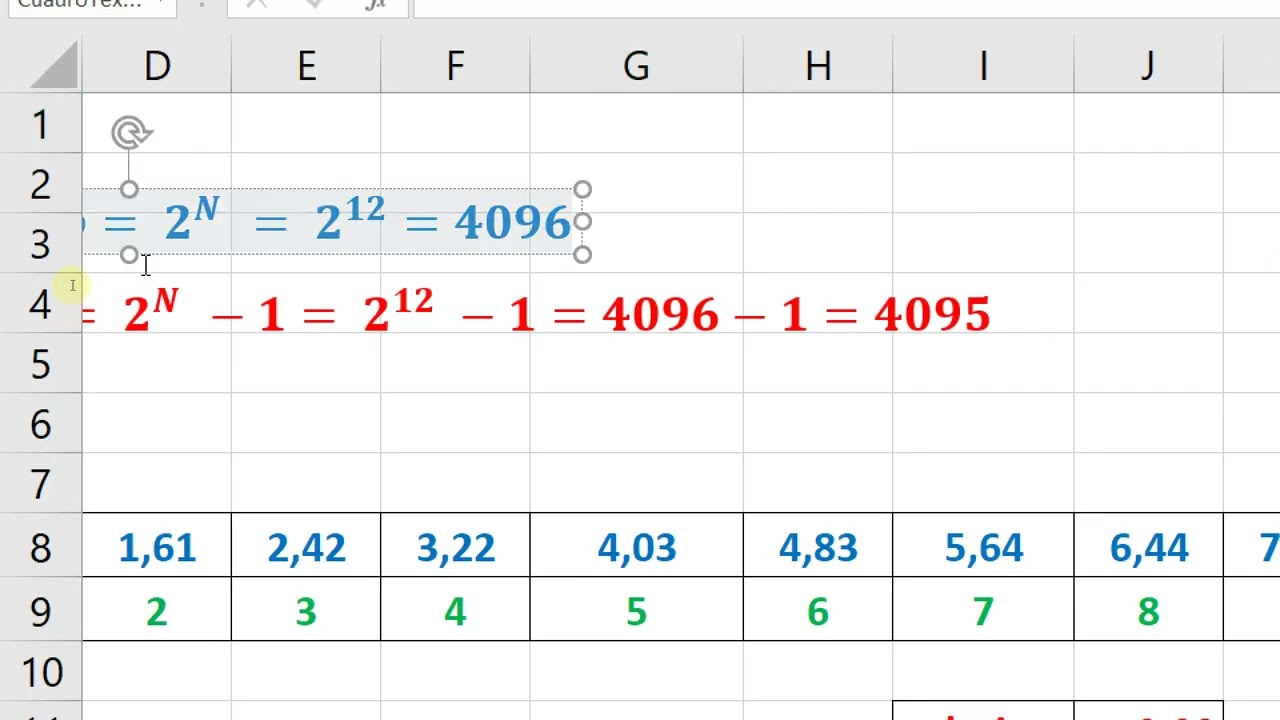Click the top-right resize handle of text box
This screenshot has height=720, width=1280.
pyautogui.click(x=583, y=189)
